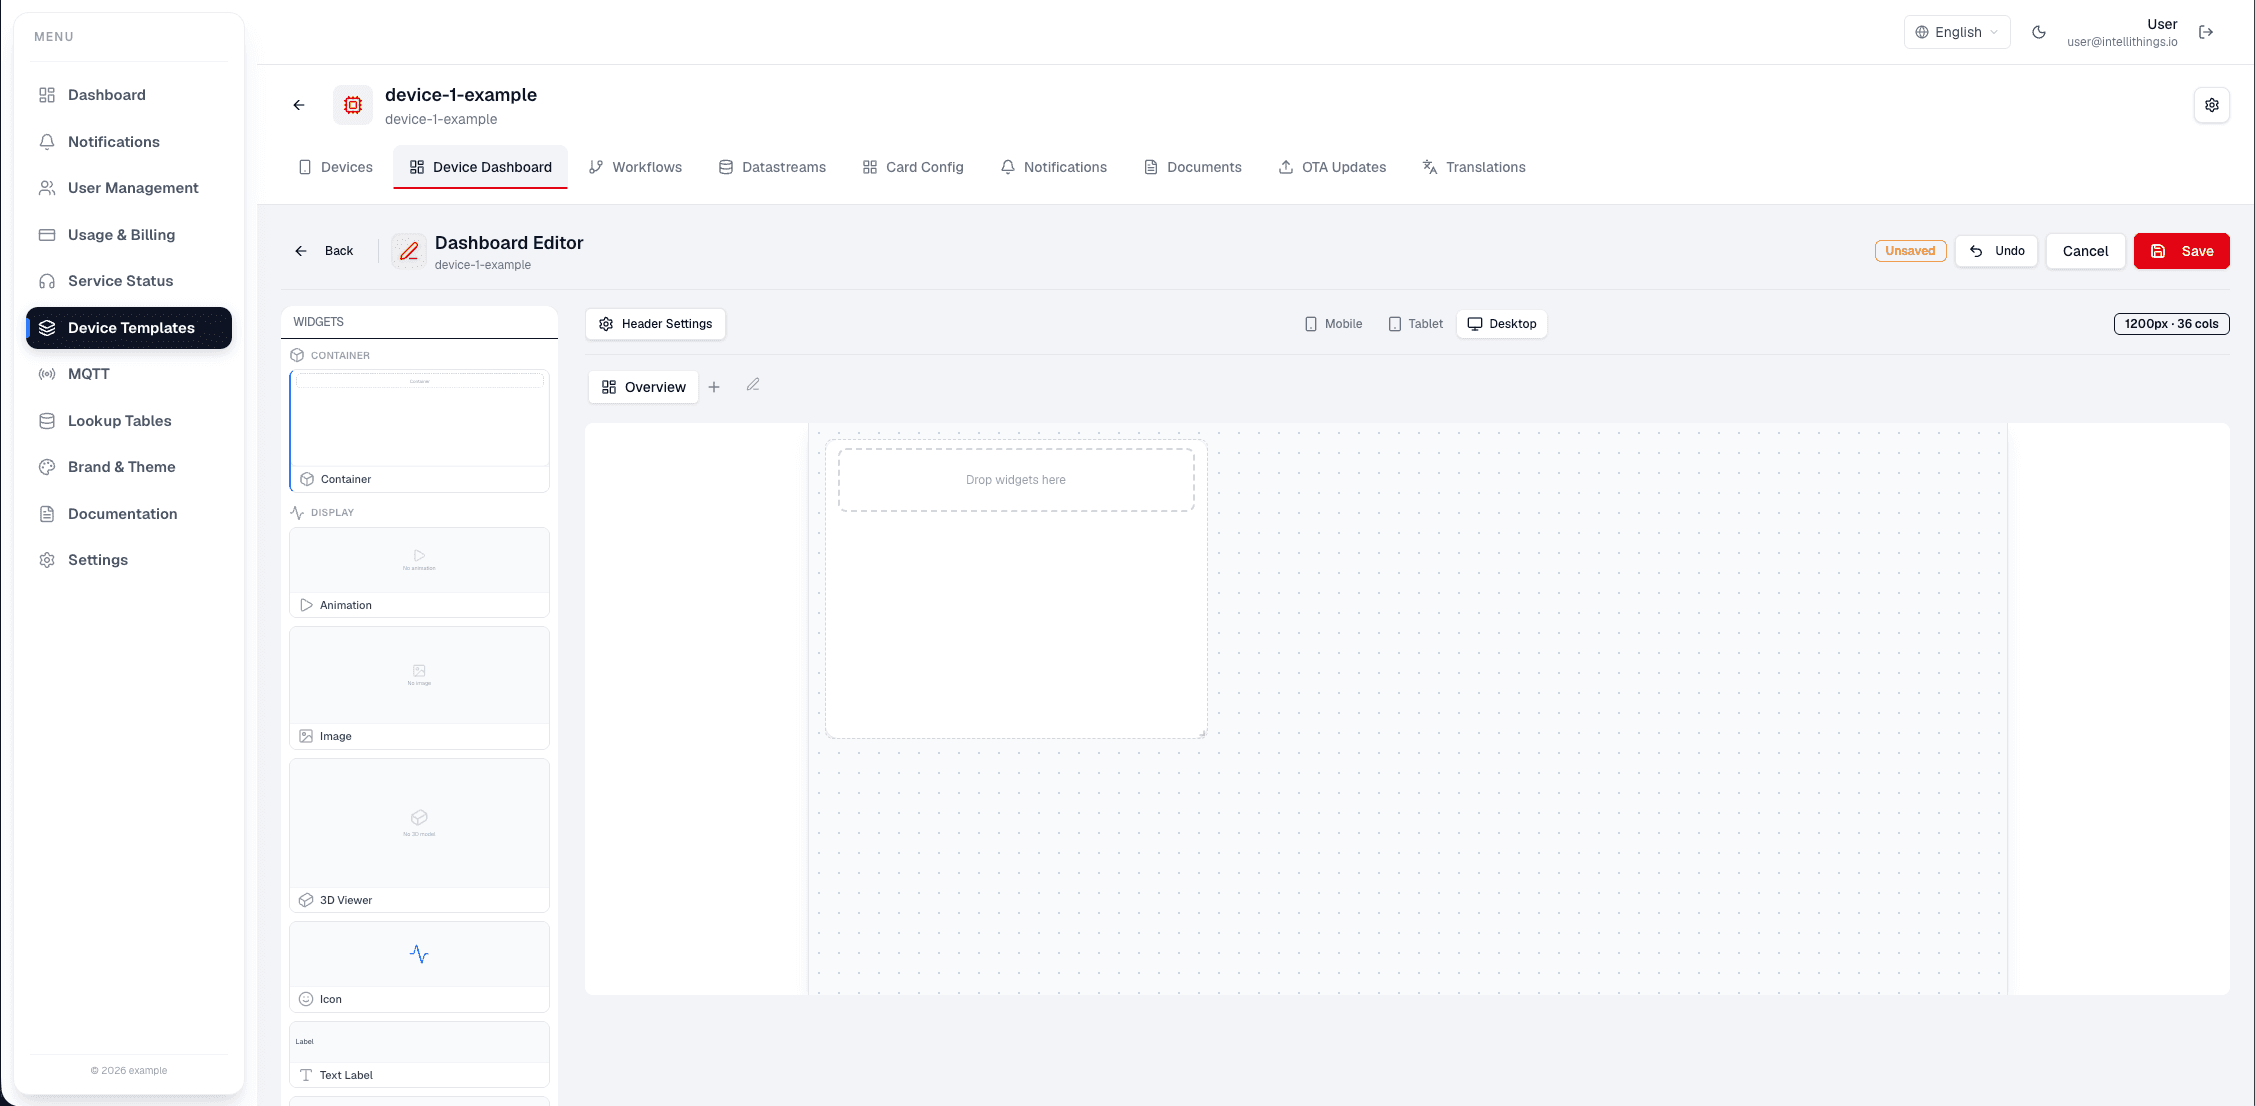Open the English language dropdown
The width and height of the screenshot is (2255, 1106).
1957,32
